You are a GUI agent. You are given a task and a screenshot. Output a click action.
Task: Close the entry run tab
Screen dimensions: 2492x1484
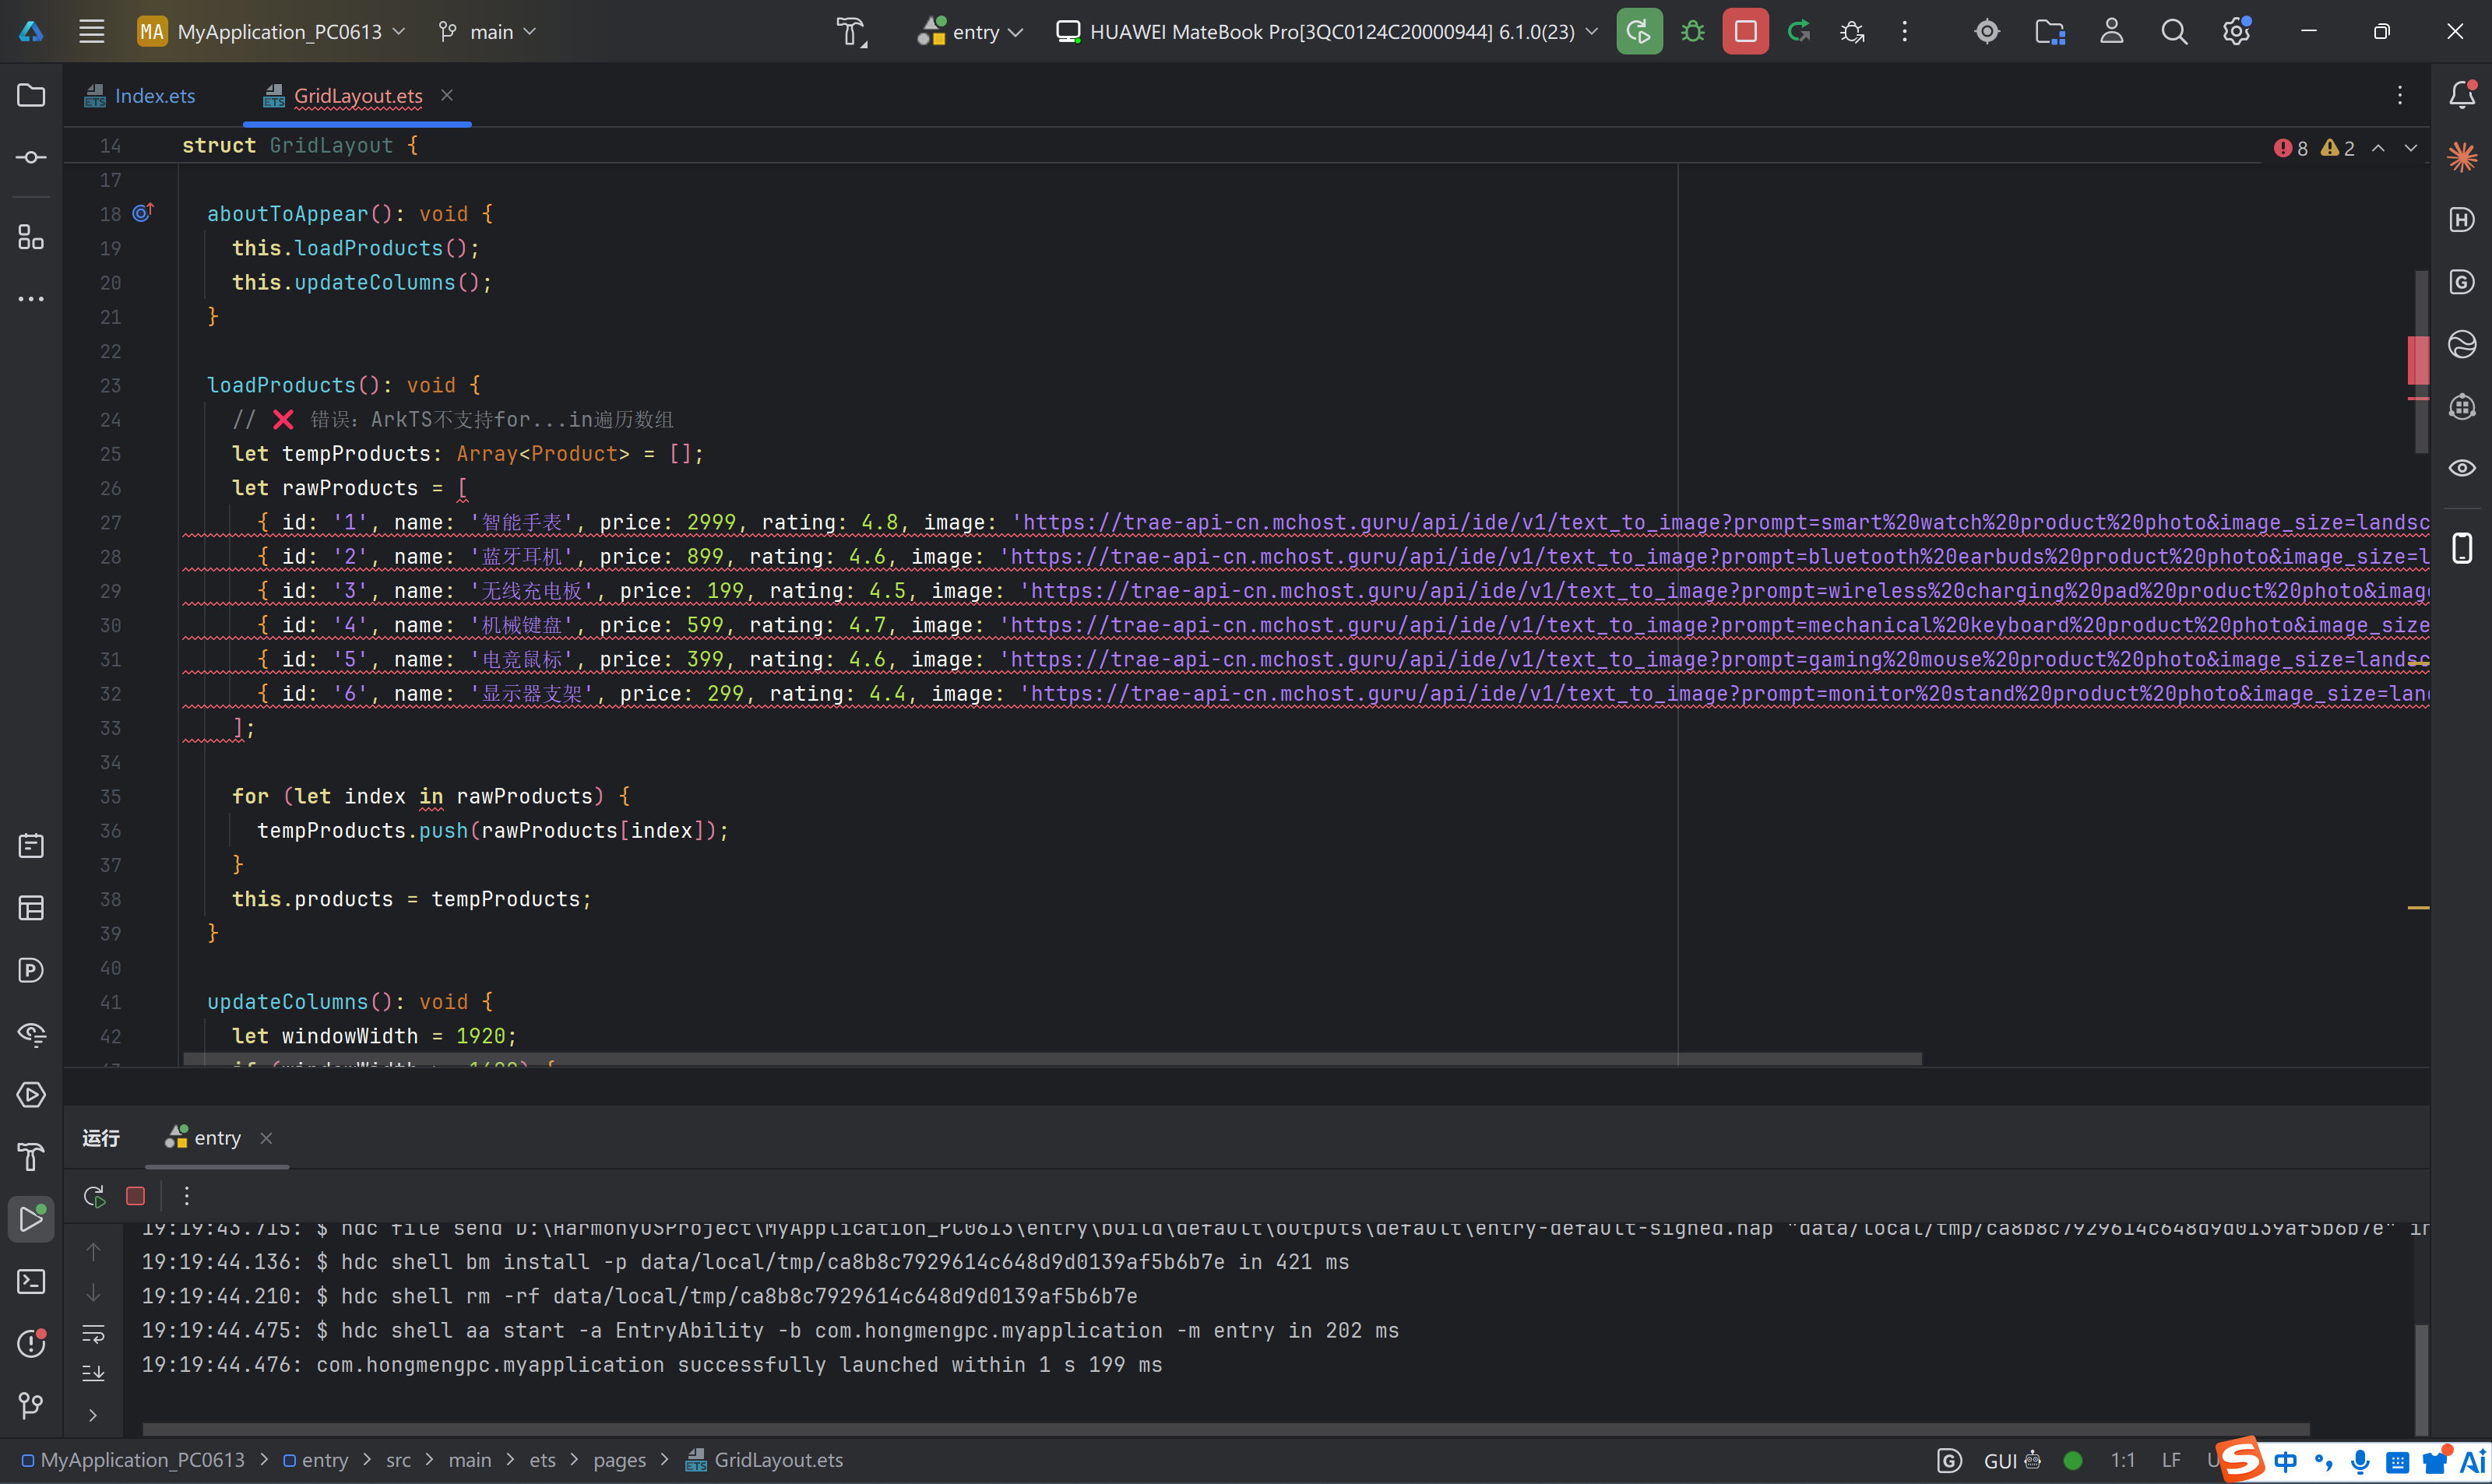[x=266, y=1138]
